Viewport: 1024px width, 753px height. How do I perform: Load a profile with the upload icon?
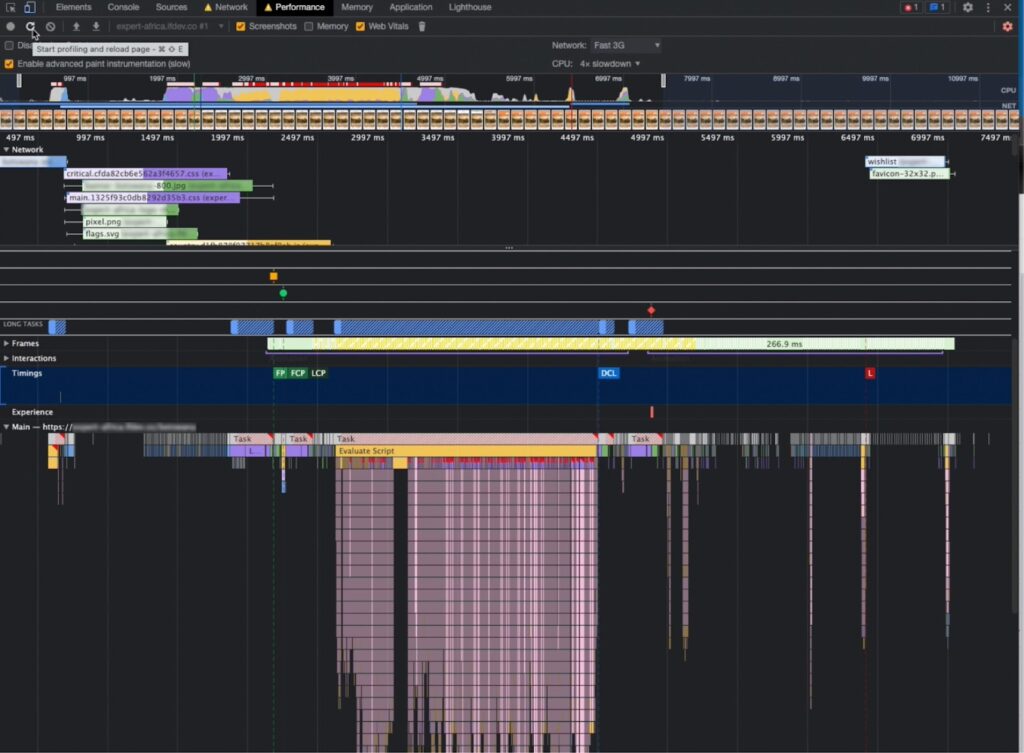pyautogui.click(x=76, y=27)
